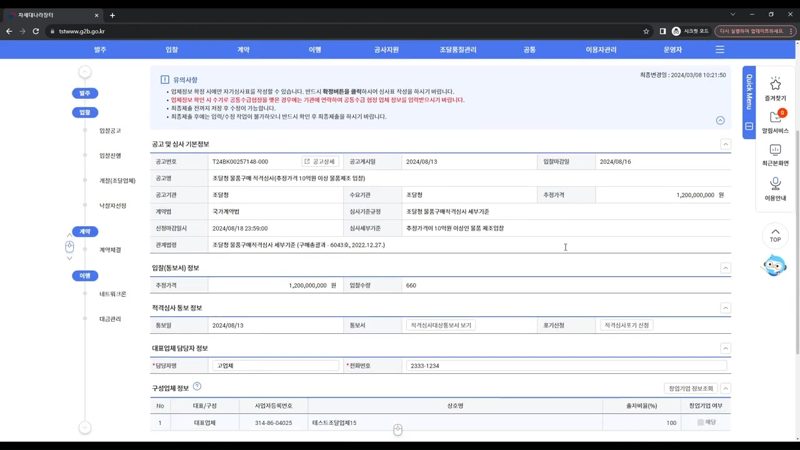800x450 pixels.
Task: Open browser tab search dropdown arrow
Action: coord(733,14)
